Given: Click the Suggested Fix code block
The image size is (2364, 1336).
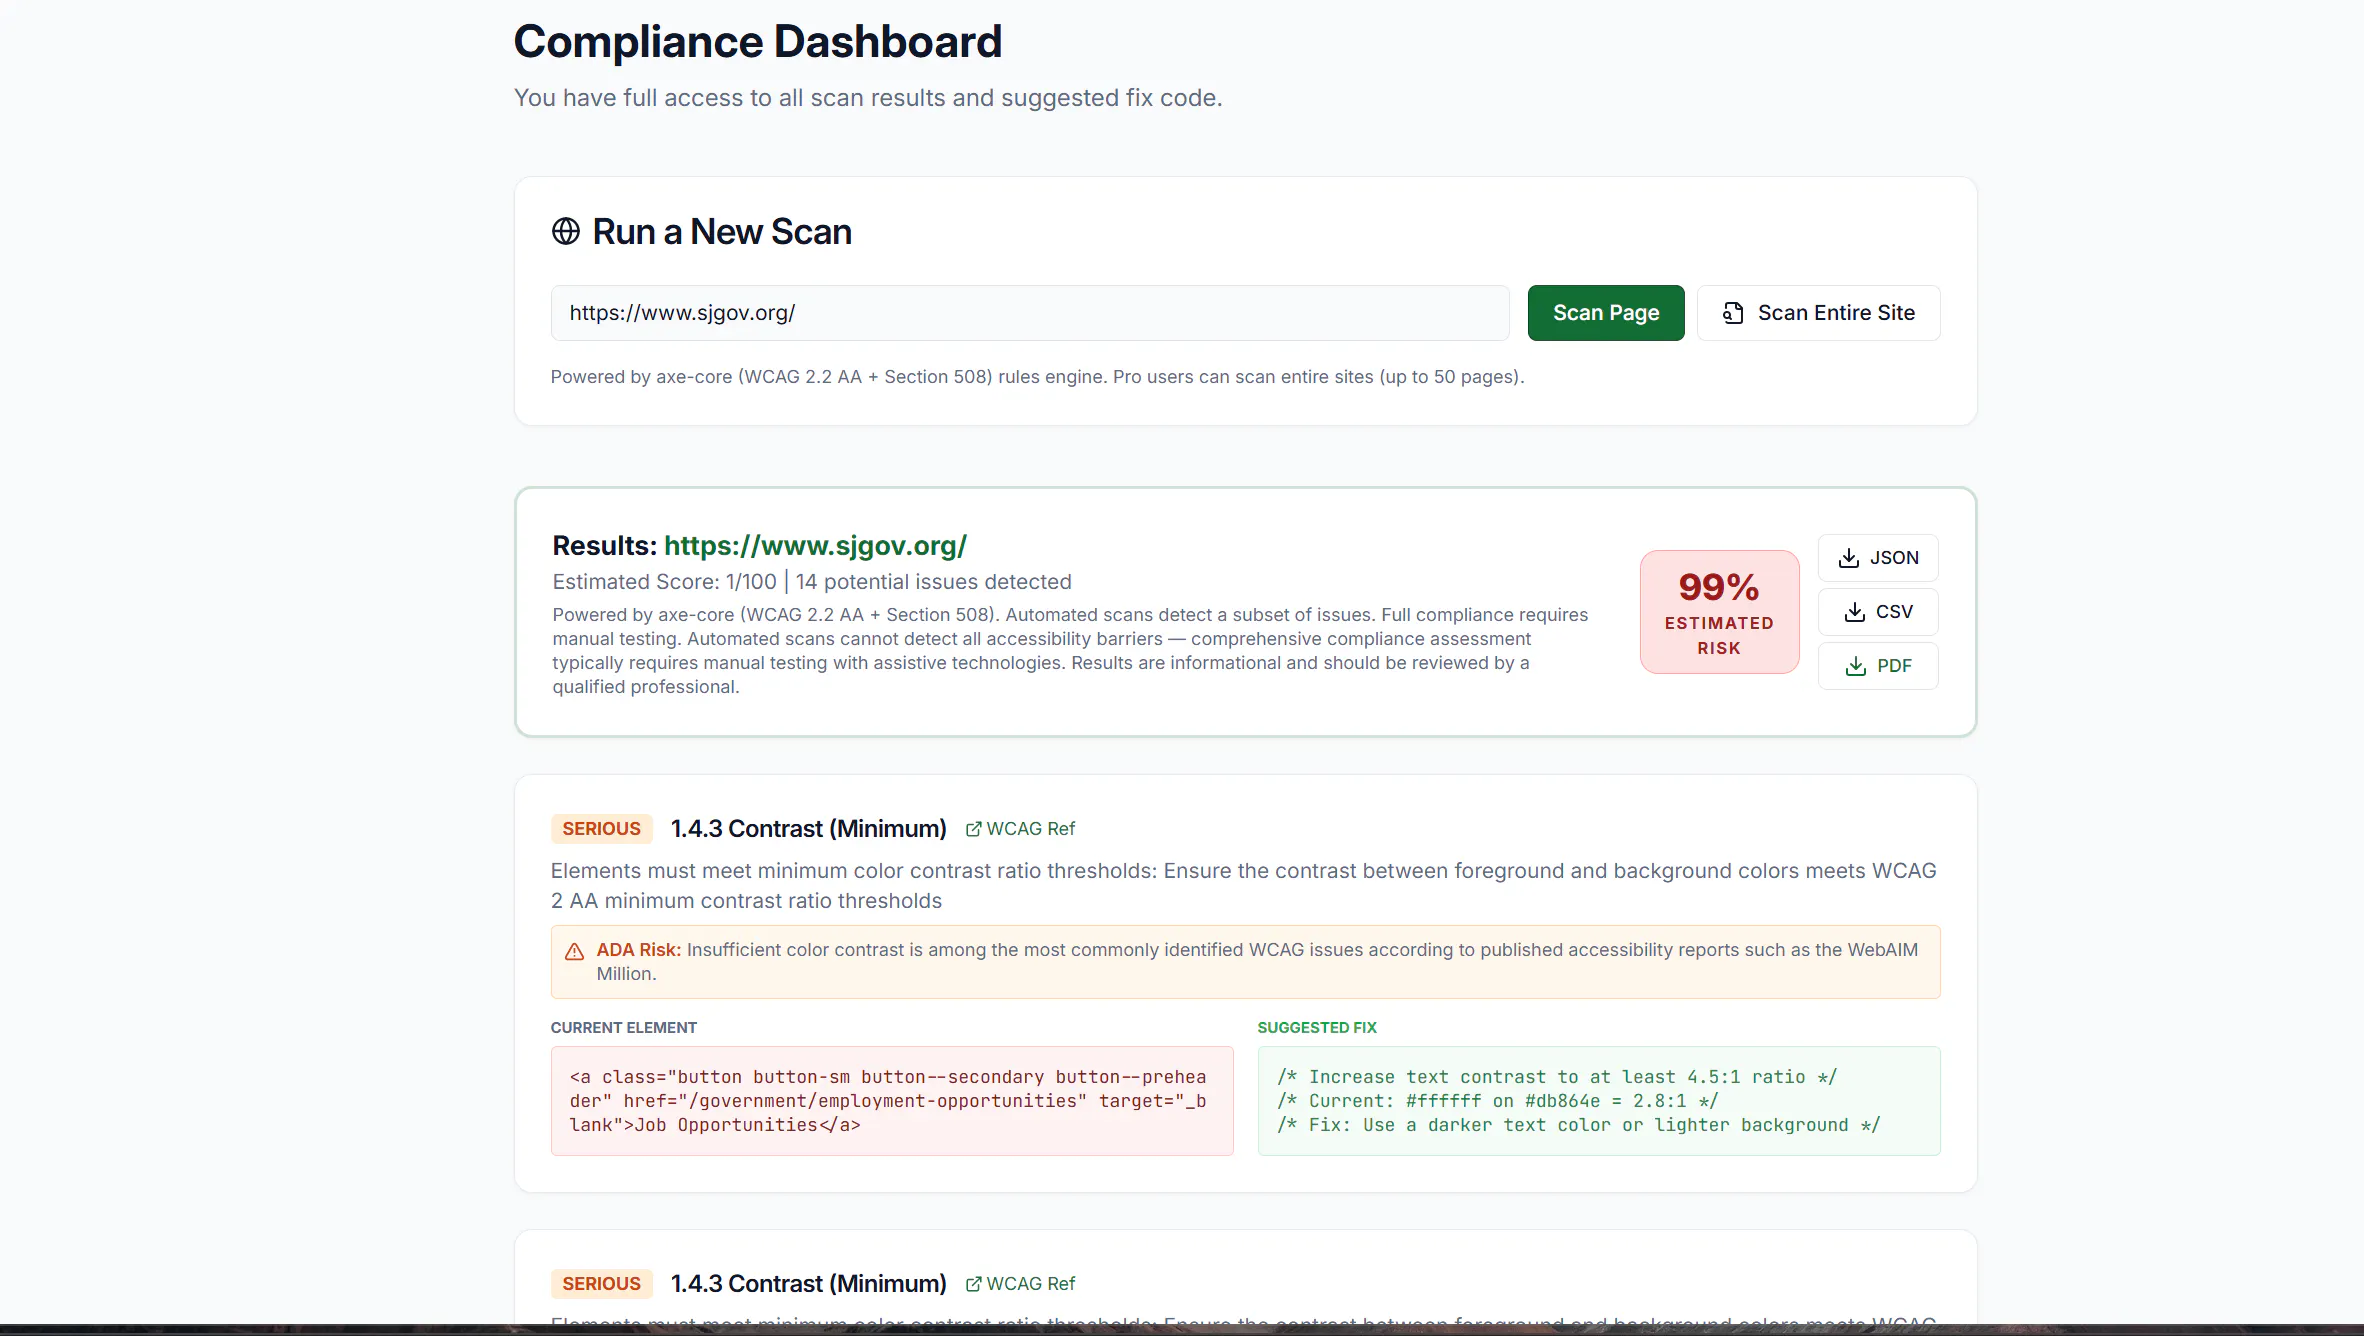Looking at the screenshot, I should [x=1599, y=1101].
